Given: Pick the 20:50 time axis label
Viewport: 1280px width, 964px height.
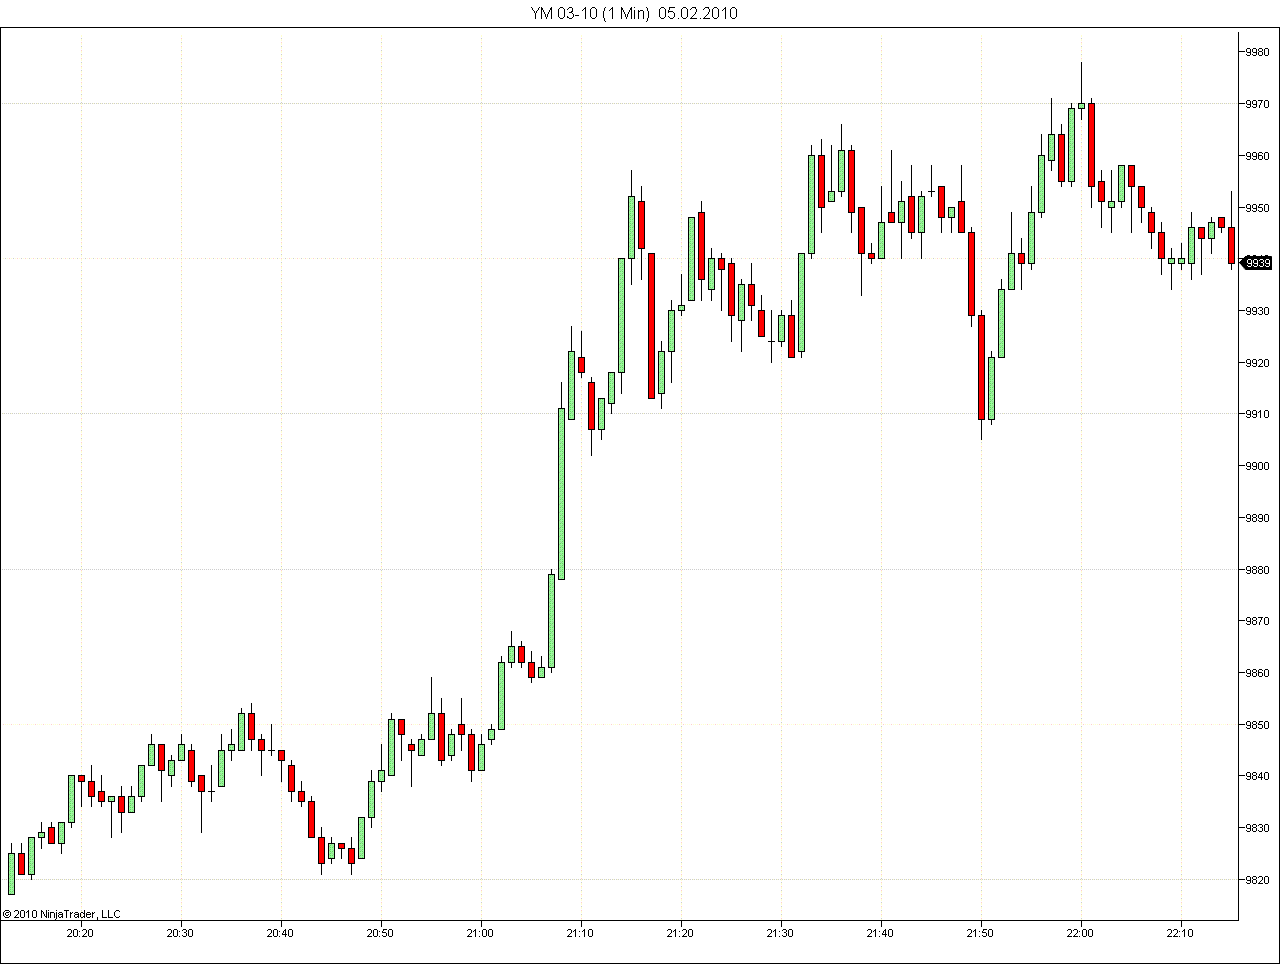Looking at the screenshot, I should pos(380,933).
